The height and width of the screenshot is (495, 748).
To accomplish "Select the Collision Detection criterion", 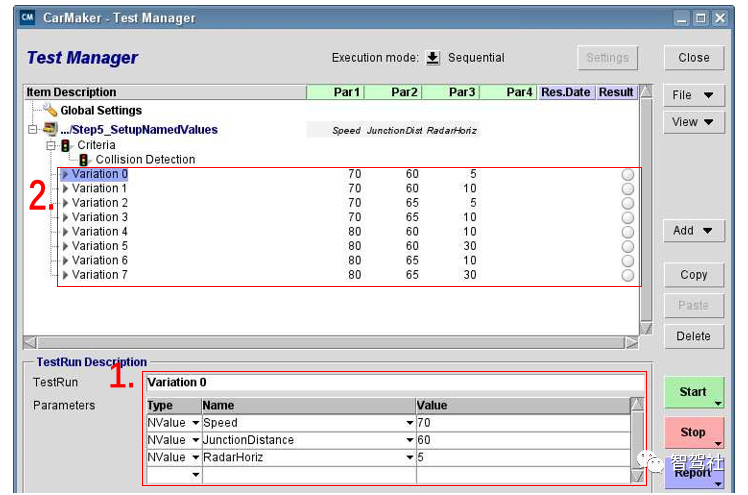I will (x=145, y=159).
